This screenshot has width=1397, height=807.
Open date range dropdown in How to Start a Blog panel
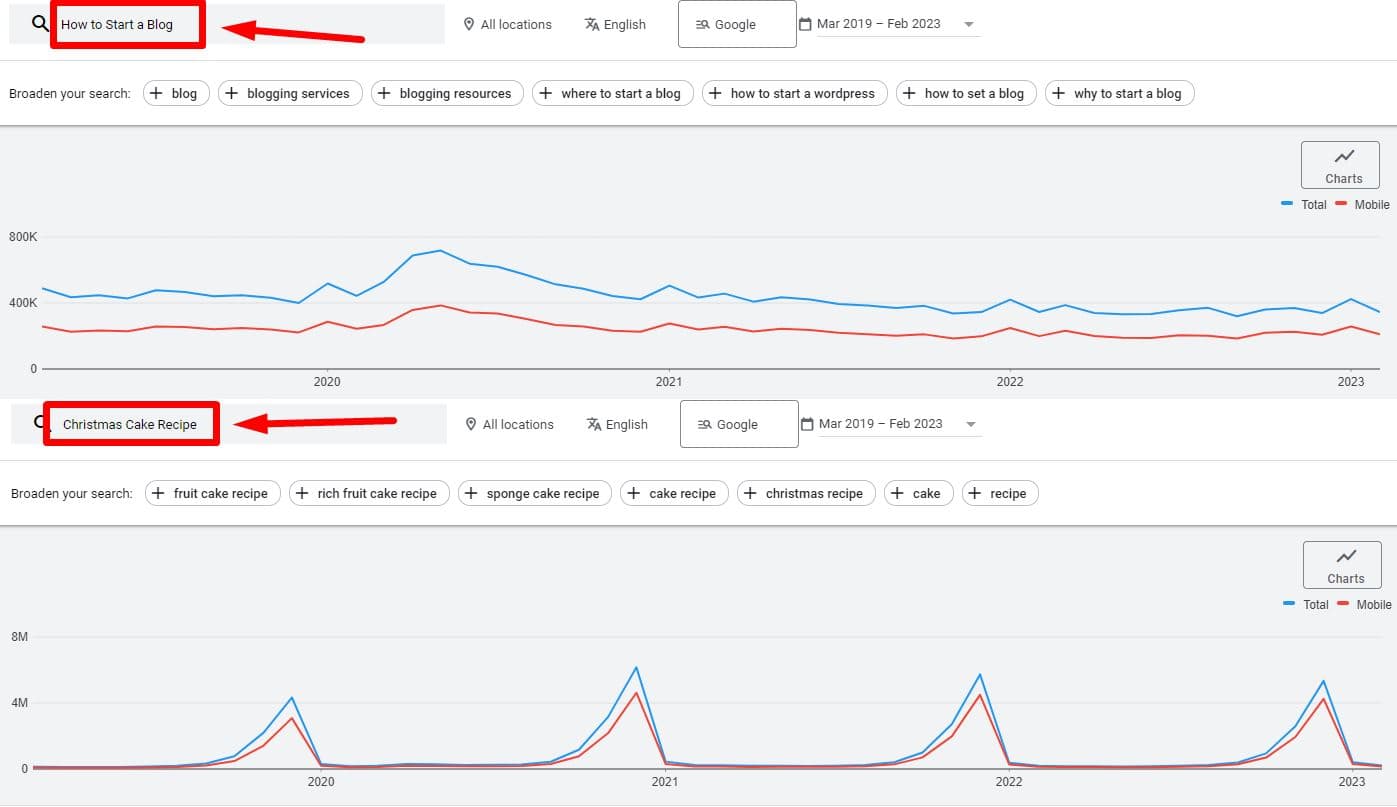[897, 24]
